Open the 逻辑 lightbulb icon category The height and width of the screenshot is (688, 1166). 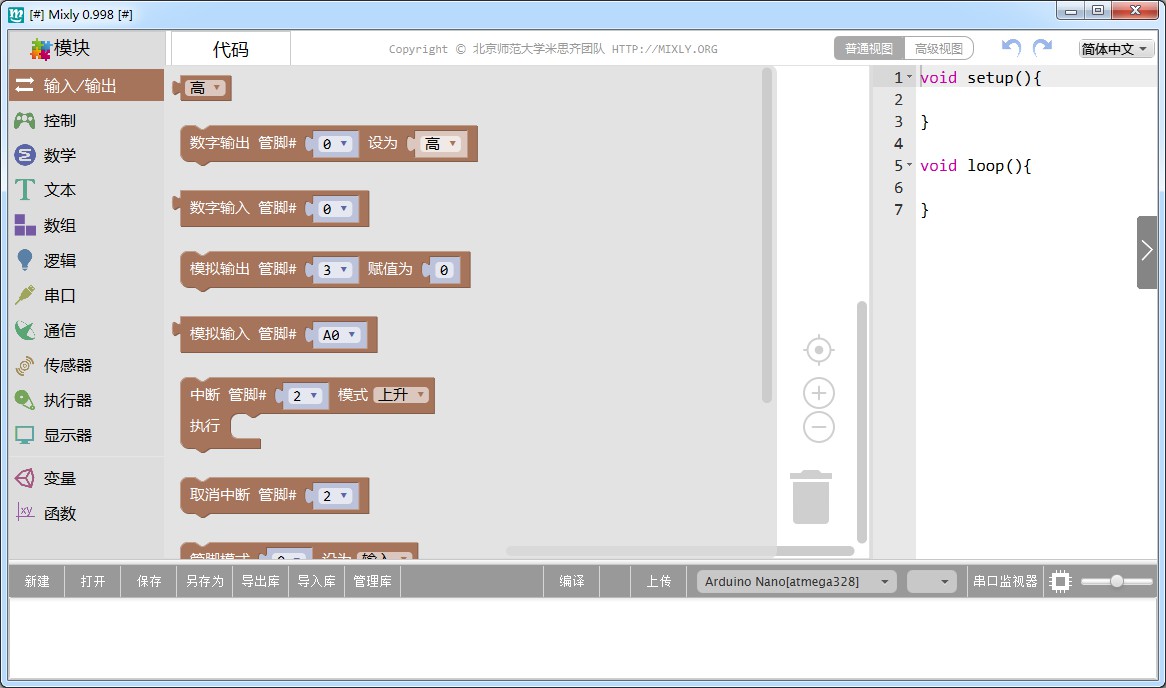(x=25, y=260)
